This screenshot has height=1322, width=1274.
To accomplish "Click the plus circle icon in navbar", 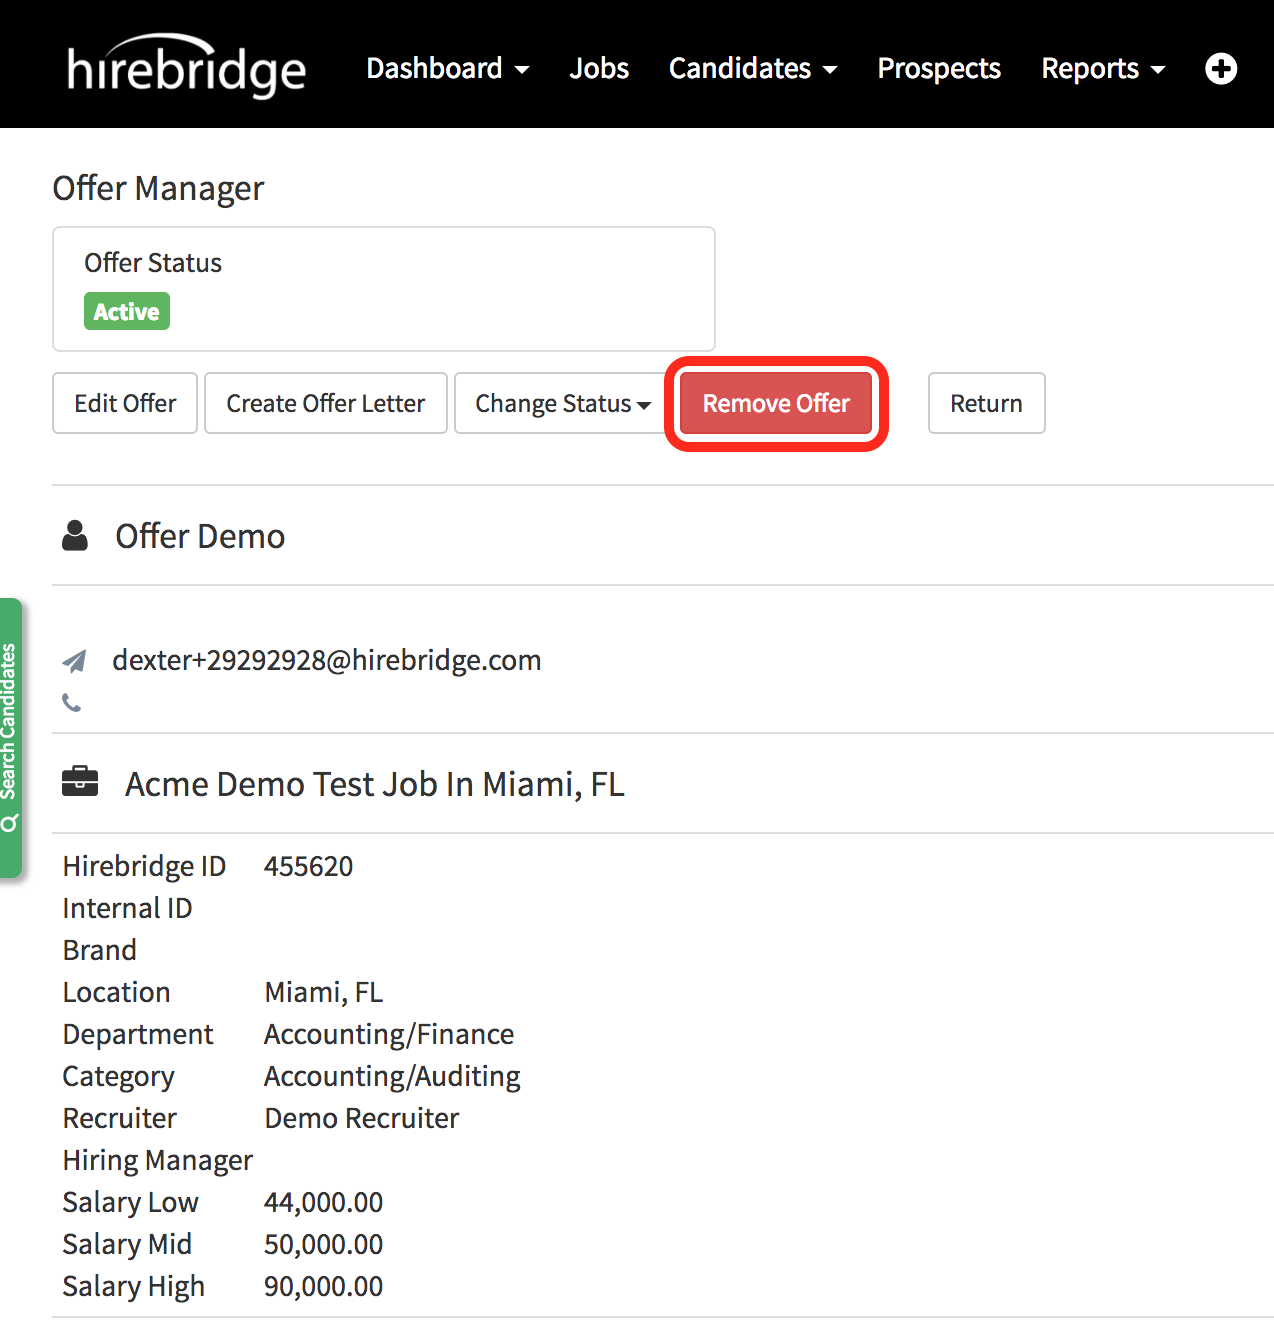I will pos(1220,69).
